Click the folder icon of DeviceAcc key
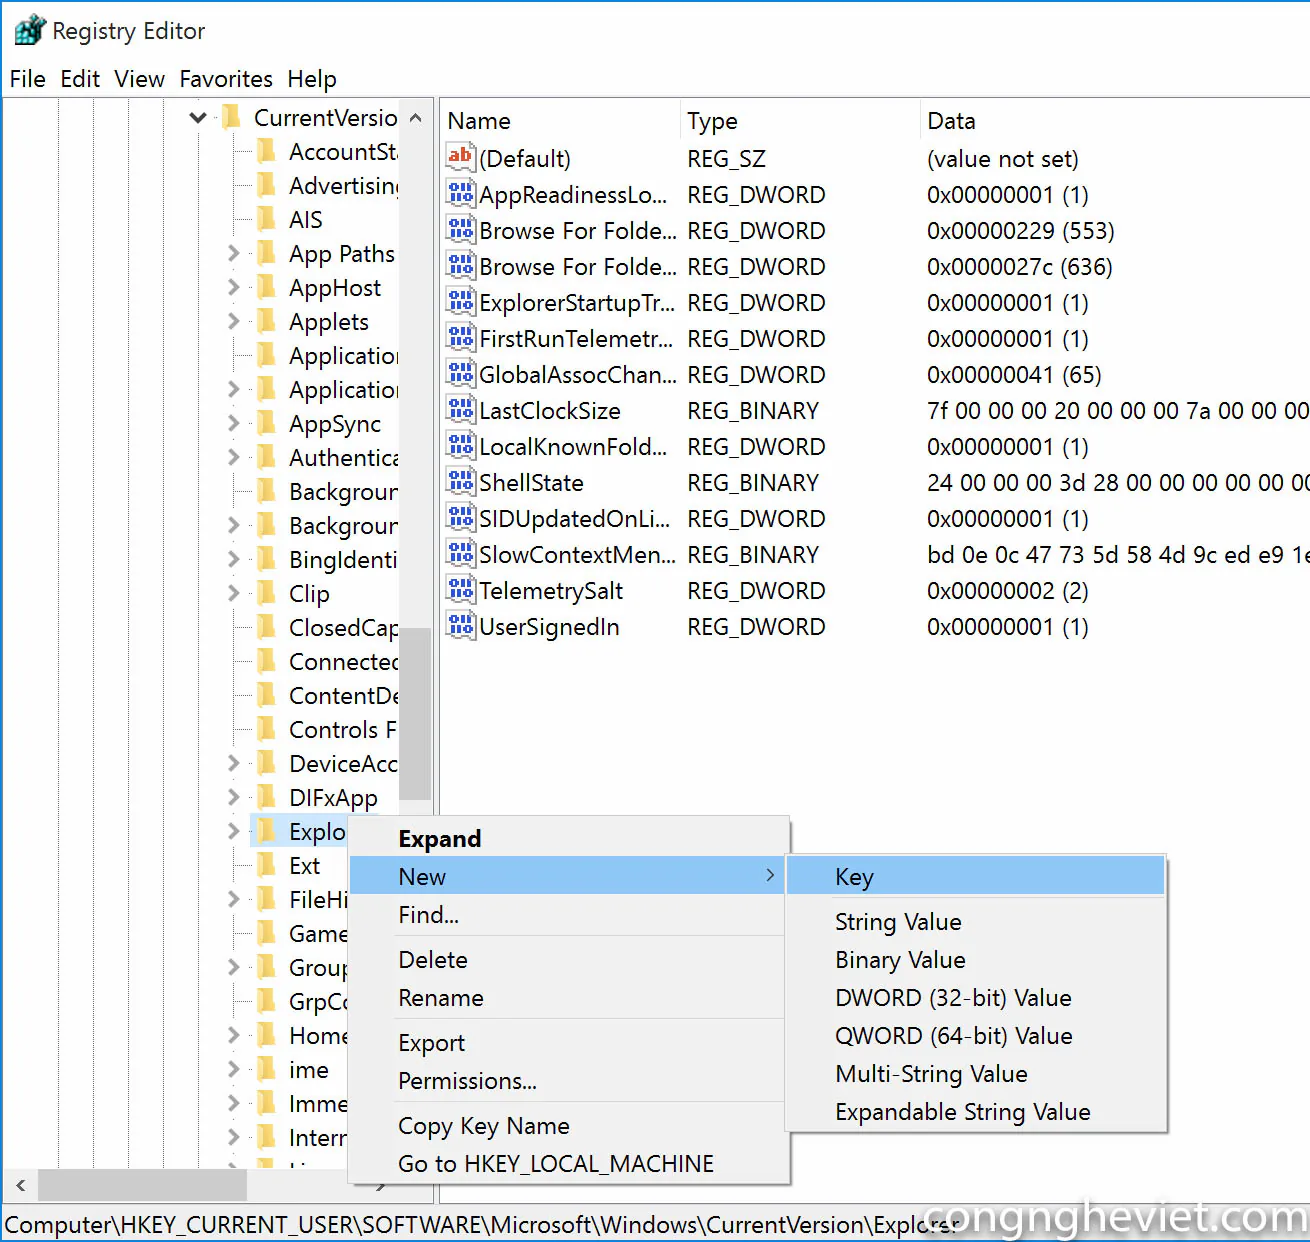Screen dimensions: 1310x1242 [x=266, y=763]
